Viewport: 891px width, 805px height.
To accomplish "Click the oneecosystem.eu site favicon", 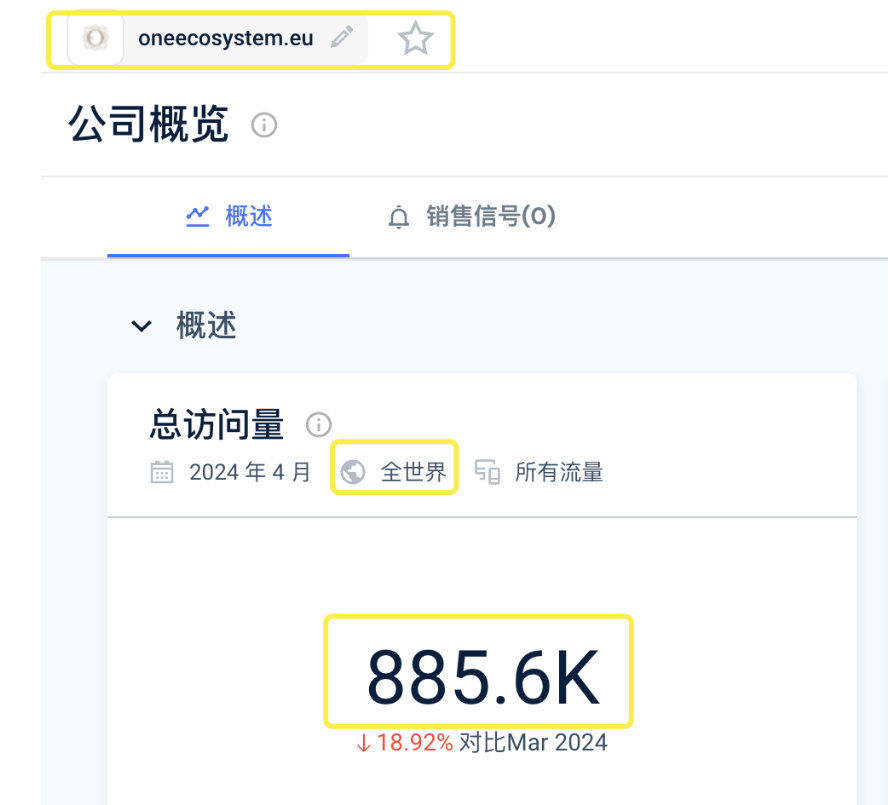I will point(95,38).
